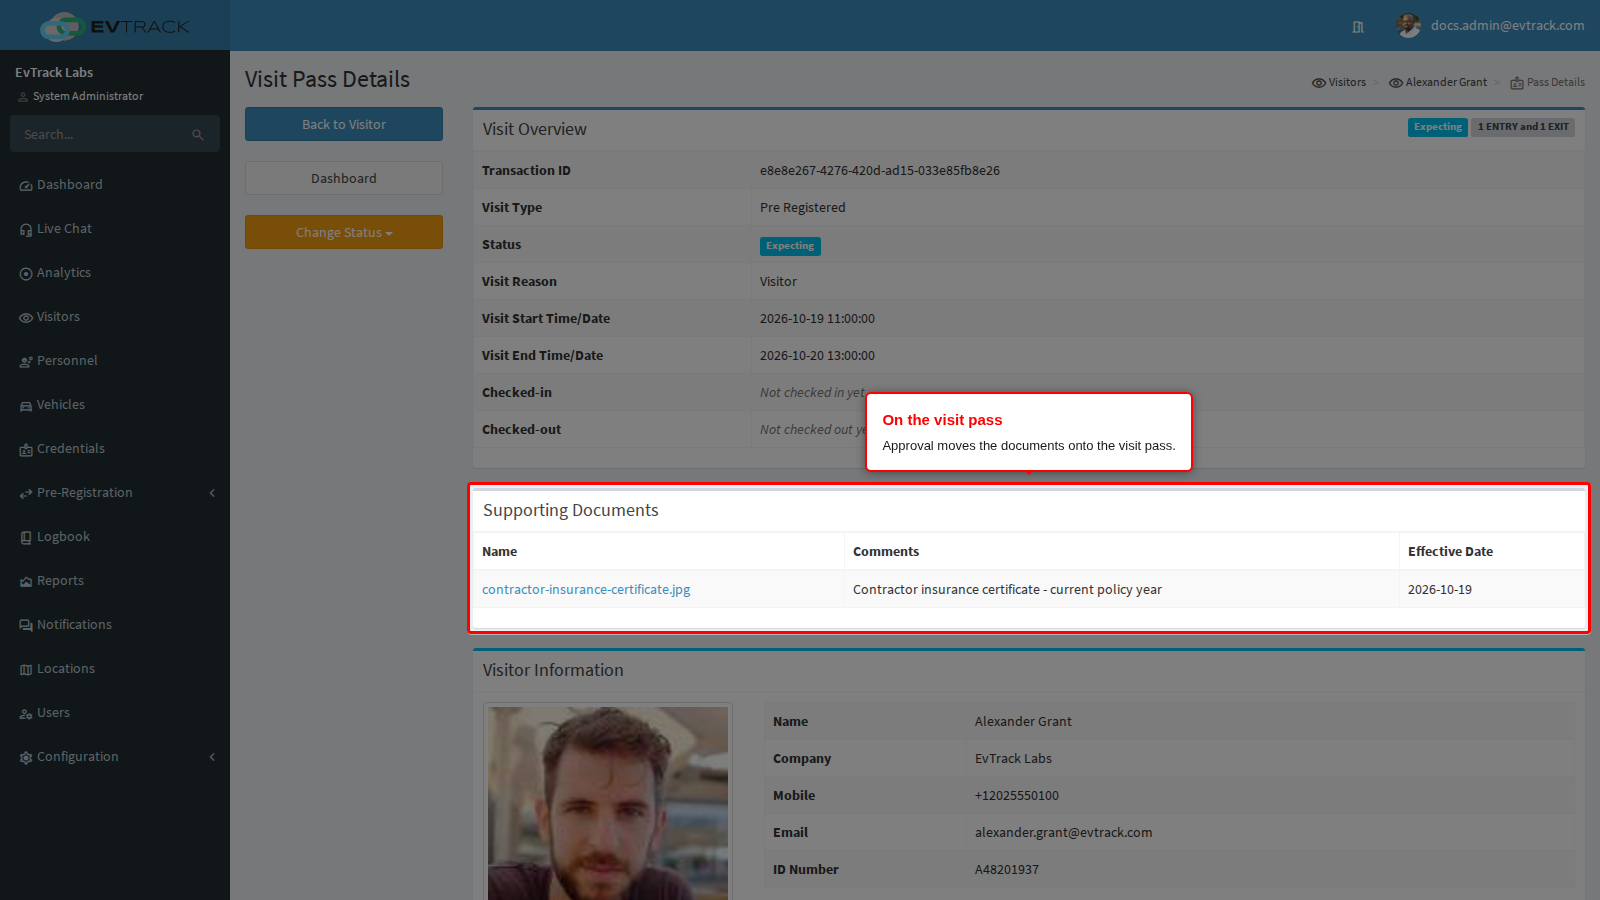Click the Analytics sidebar icon
Image resolution: width=1600 pixels, height=900 pixels.
tap(26, 274)
